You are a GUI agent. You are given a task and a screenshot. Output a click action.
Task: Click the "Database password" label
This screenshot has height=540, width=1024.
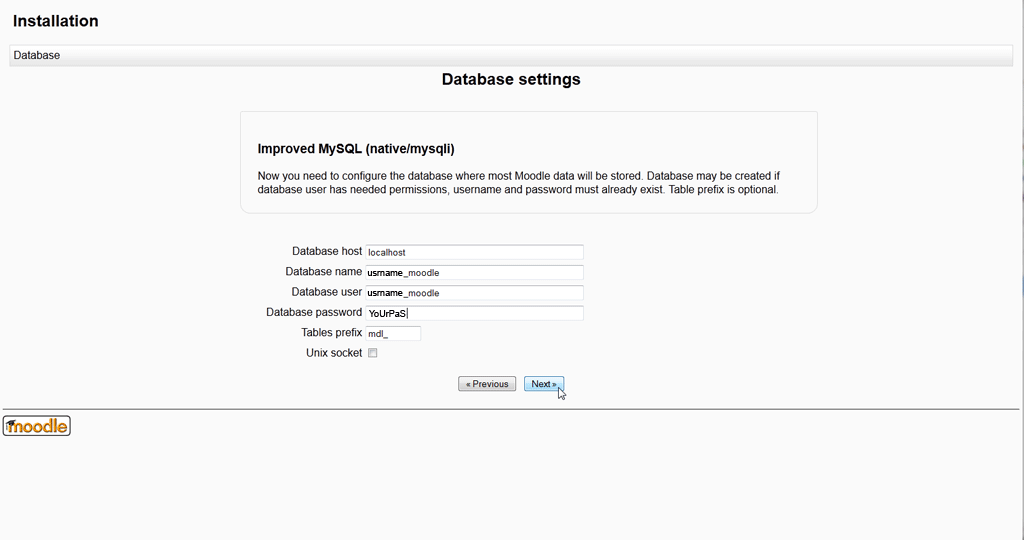[x=313, y=312]
